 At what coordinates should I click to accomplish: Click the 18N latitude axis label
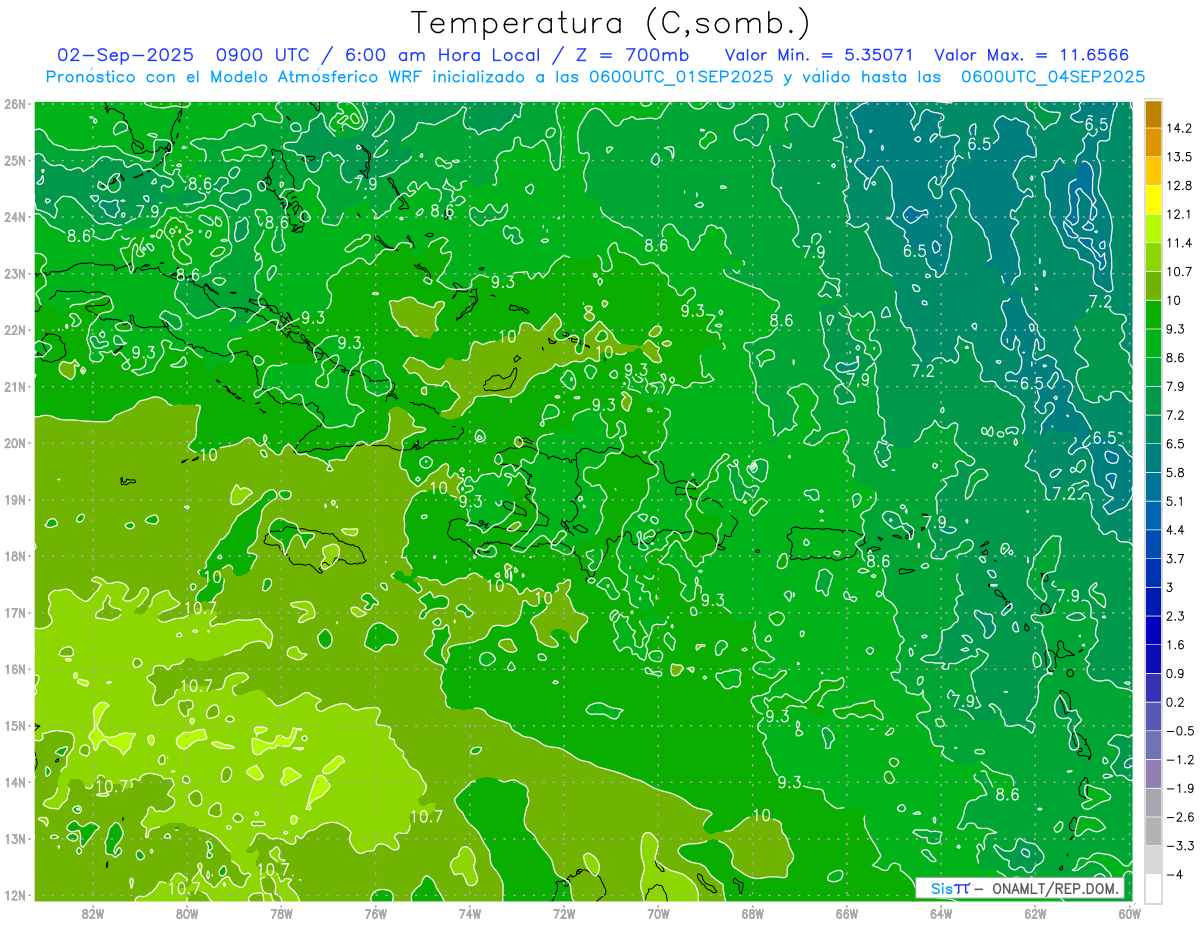[14, 556]
